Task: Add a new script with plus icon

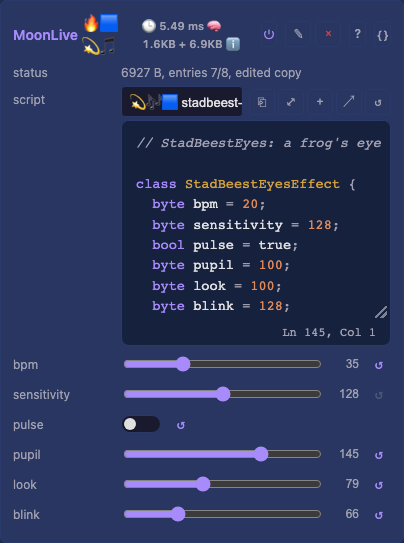Action: pyautogui.click(x=320, y=102)
